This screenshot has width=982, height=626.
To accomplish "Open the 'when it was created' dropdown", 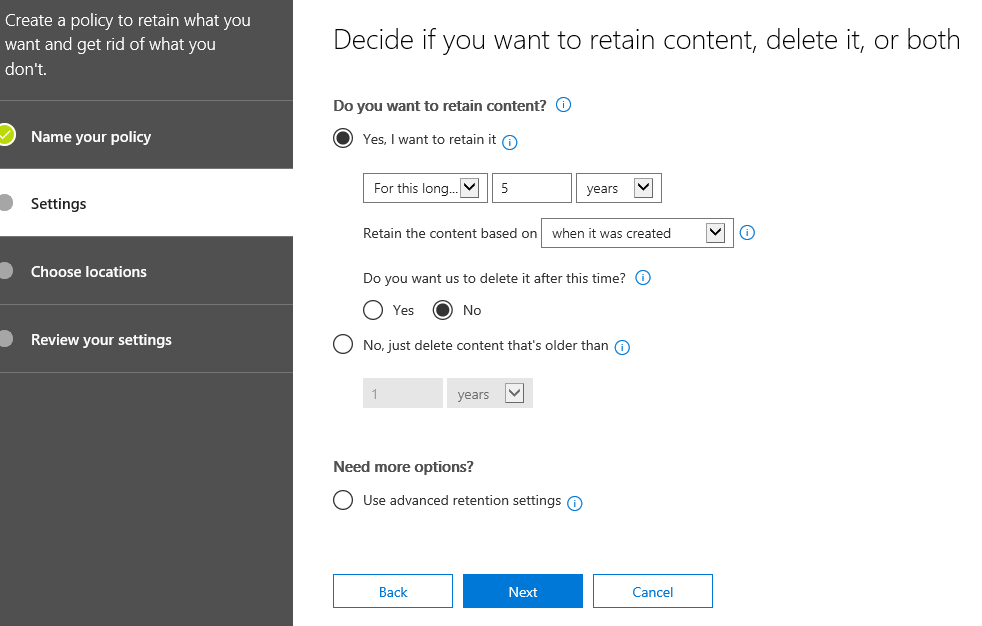I will (636, 233).
